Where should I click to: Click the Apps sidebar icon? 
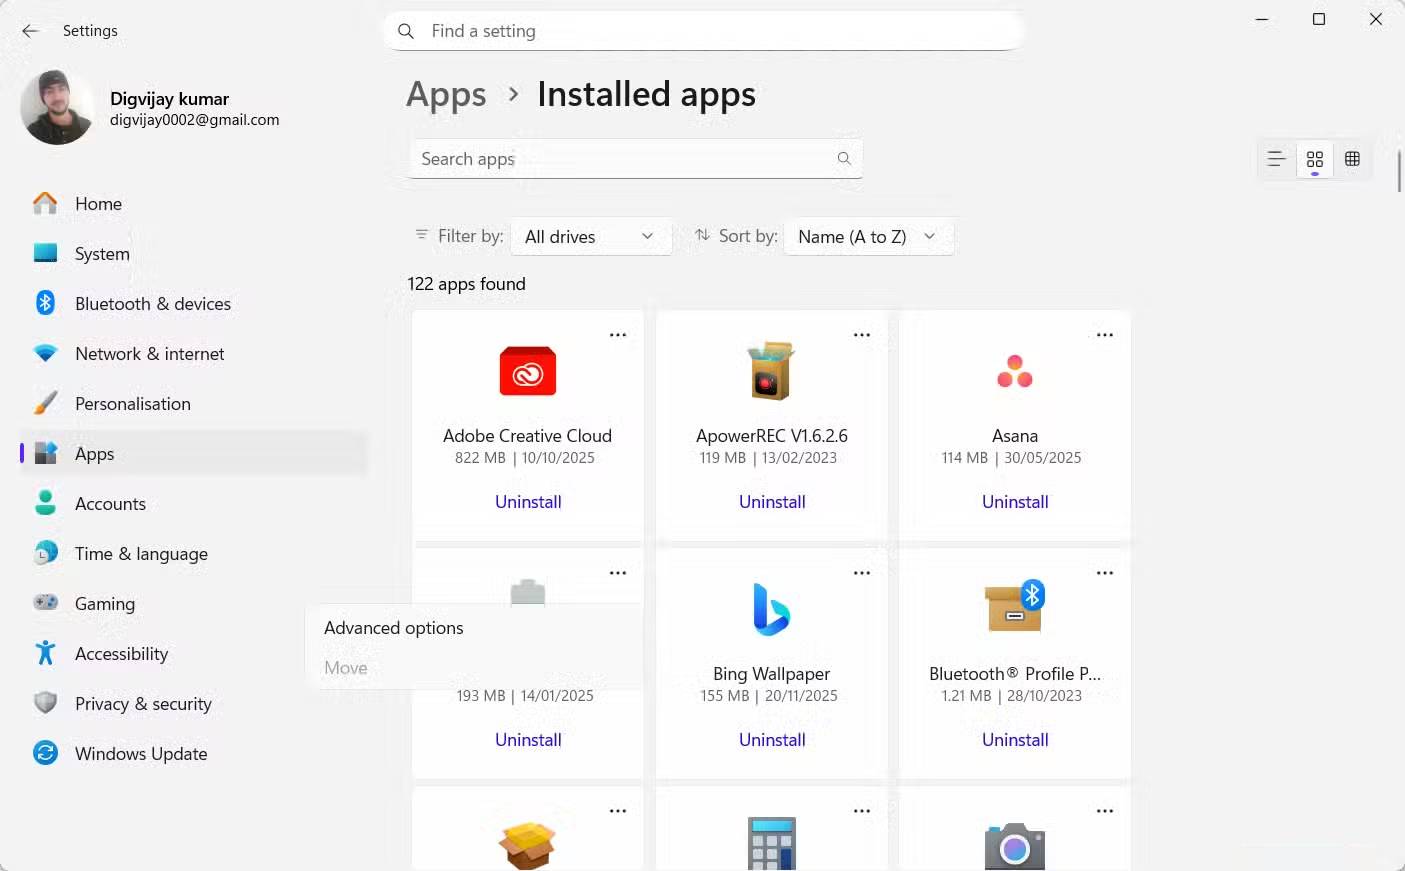coord(46,452)
